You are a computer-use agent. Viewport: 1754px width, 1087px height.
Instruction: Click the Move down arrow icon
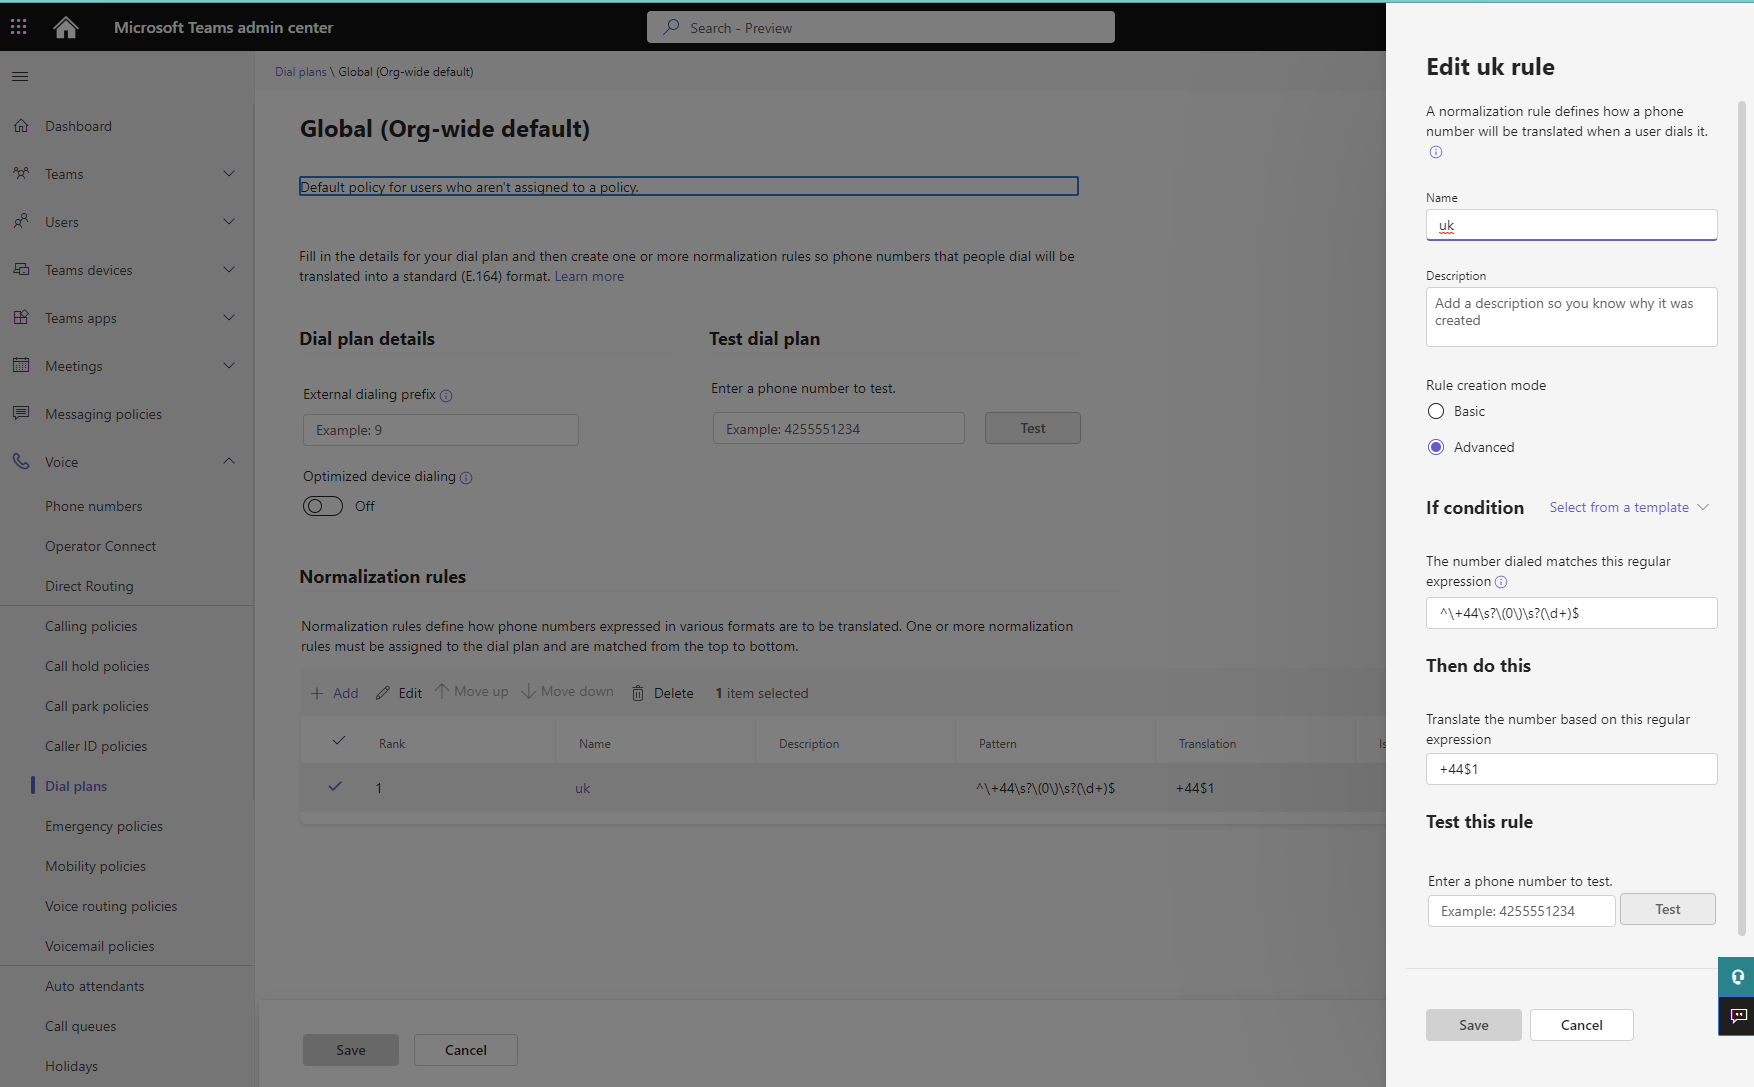coord(529,692)
